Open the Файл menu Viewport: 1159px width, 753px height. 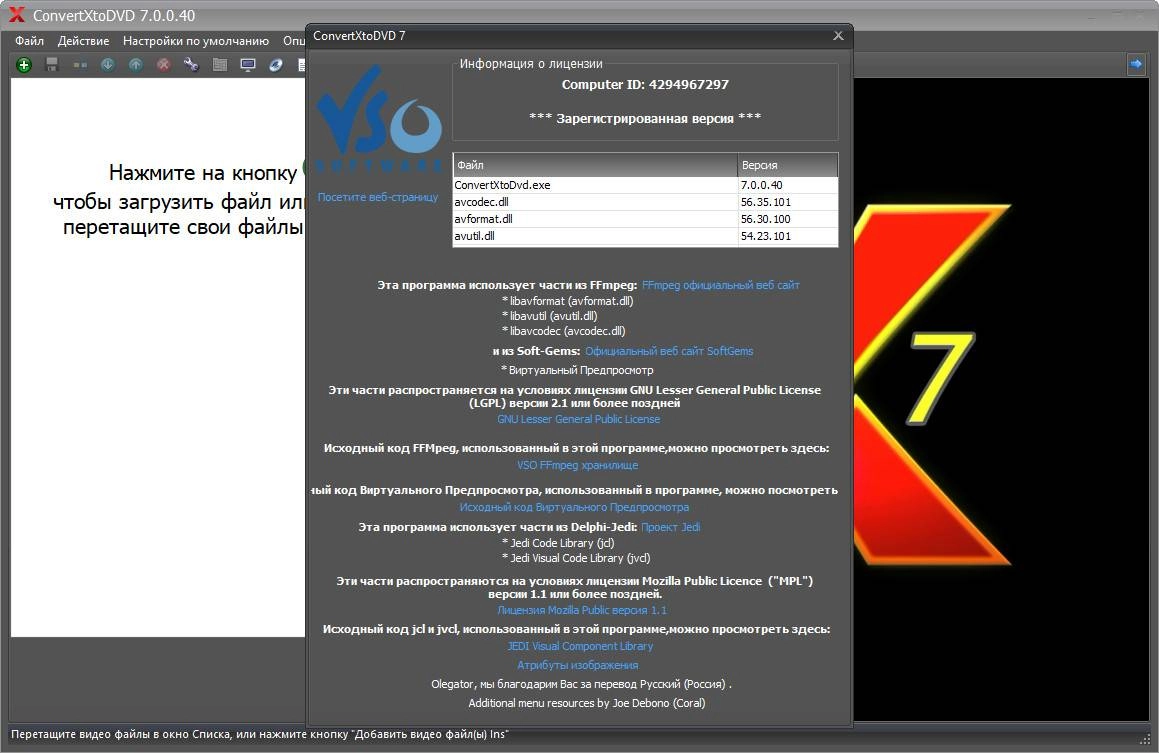(30, 41)
